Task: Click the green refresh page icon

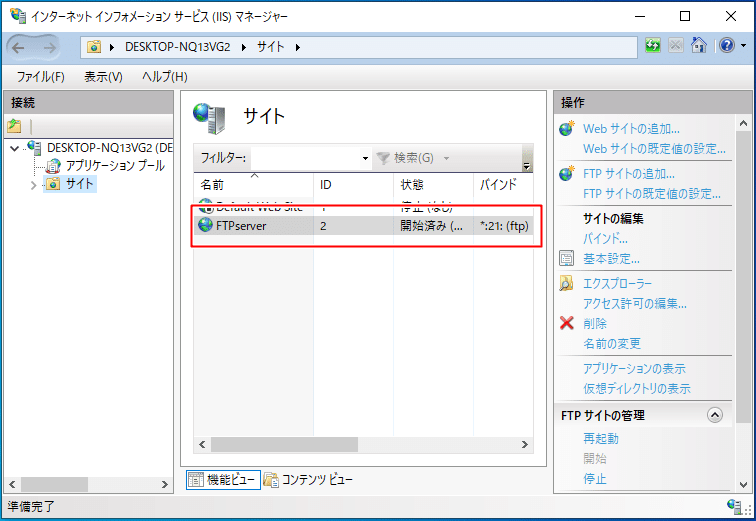Action: click(653, 46)
